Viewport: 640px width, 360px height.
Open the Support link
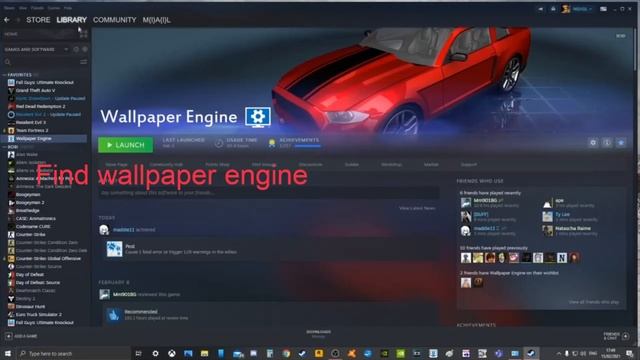coord(469,164)
